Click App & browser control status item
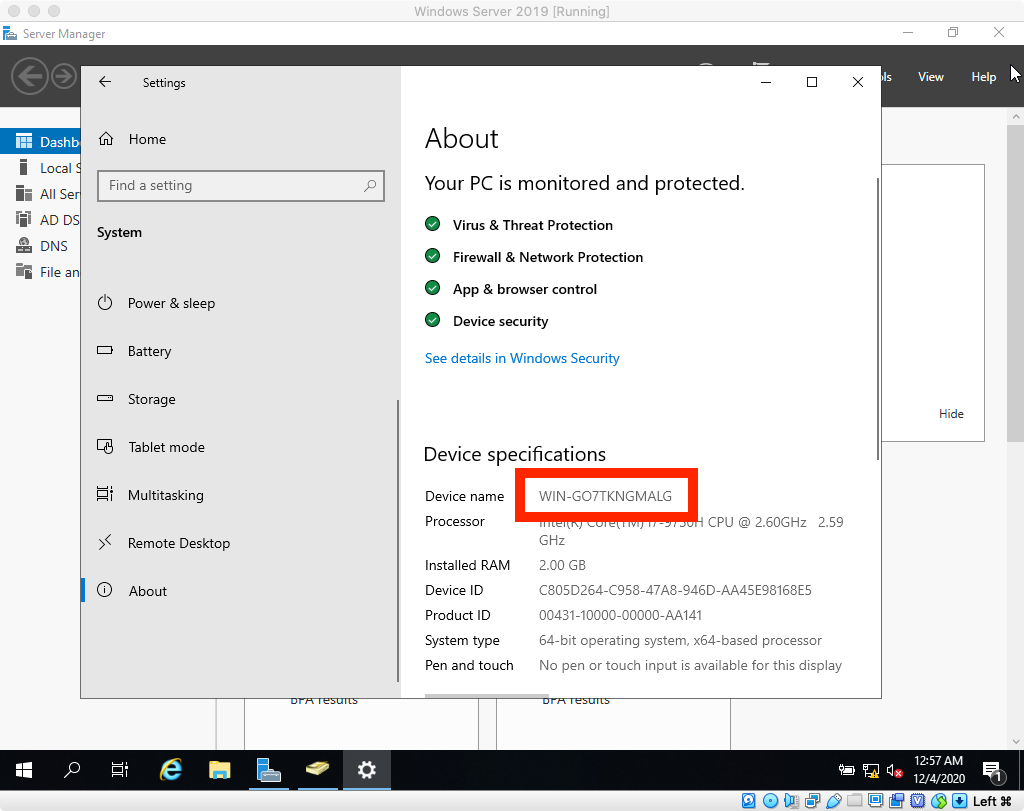1024x811 pixels. (x=511, y=289)
